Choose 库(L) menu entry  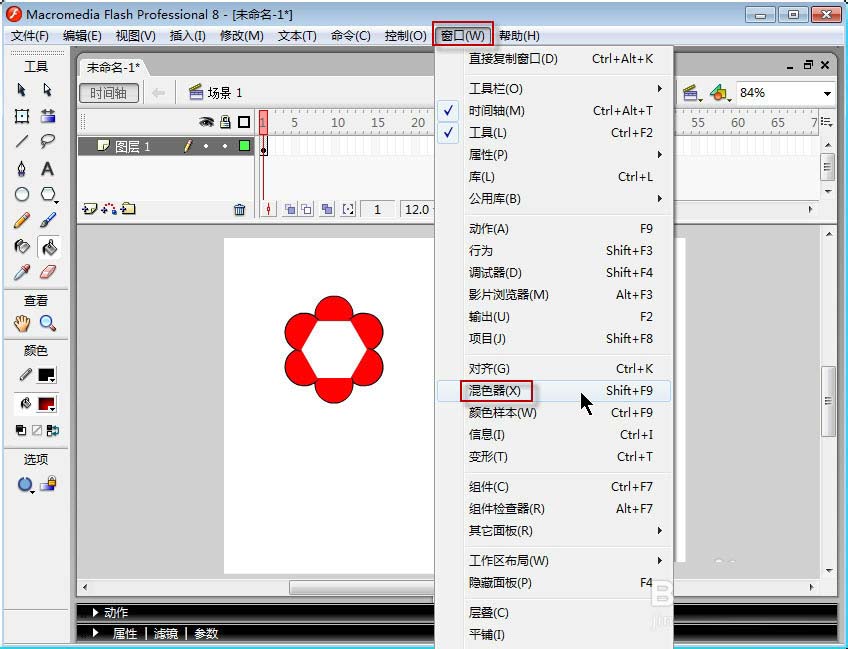(x=554, y=177)
